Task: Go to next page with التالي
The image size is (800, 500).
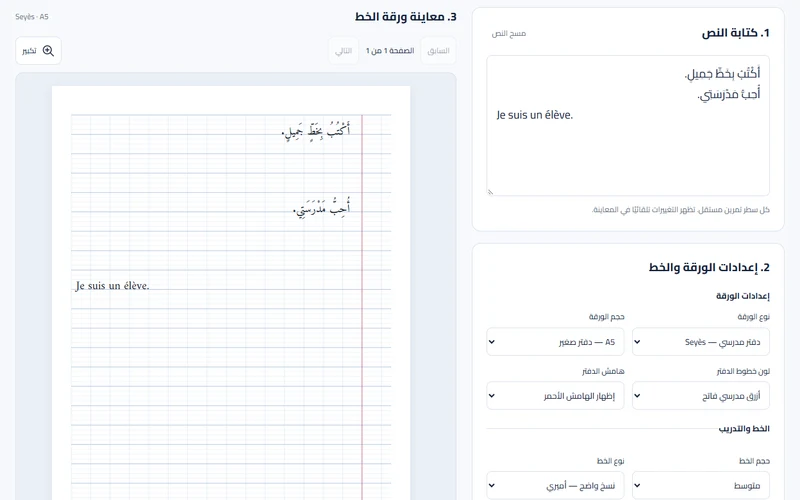Action: coord(343,51)
